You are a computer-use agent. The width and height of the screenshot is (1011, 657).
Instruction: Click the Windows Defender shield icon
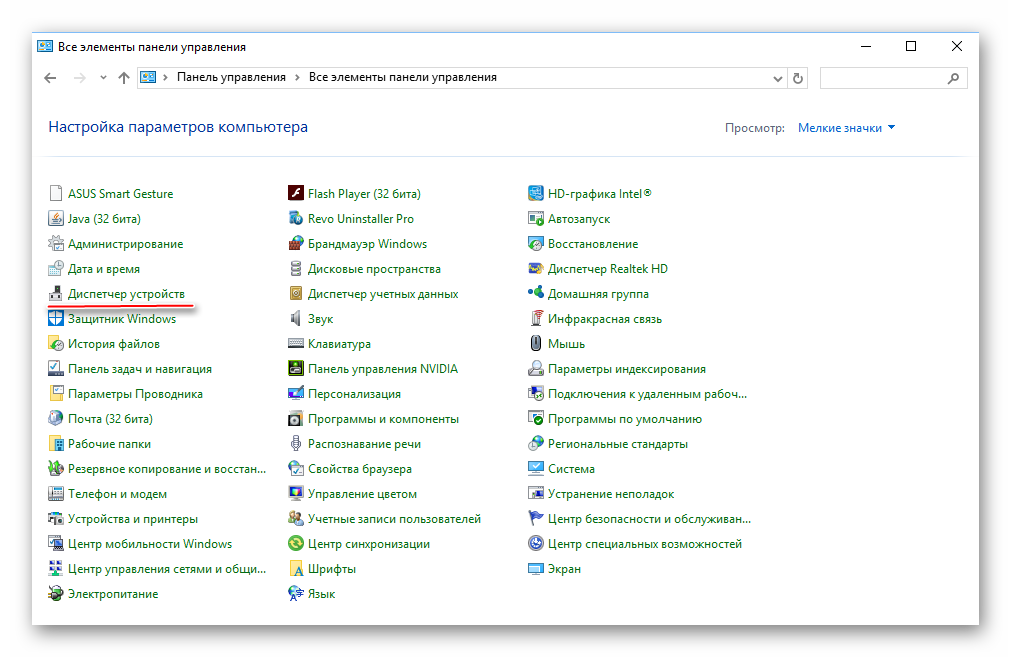click(x=56, y=319)
